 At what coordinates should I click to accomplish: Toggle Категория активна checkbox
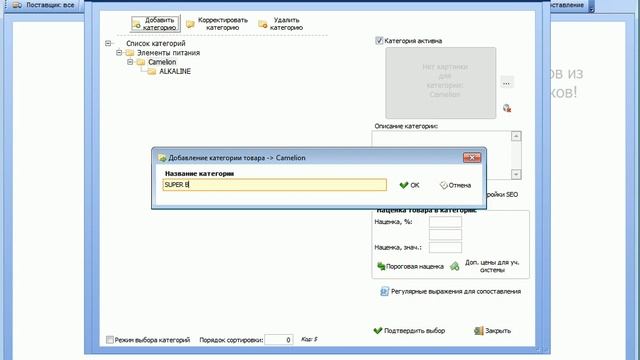point(379,40)
